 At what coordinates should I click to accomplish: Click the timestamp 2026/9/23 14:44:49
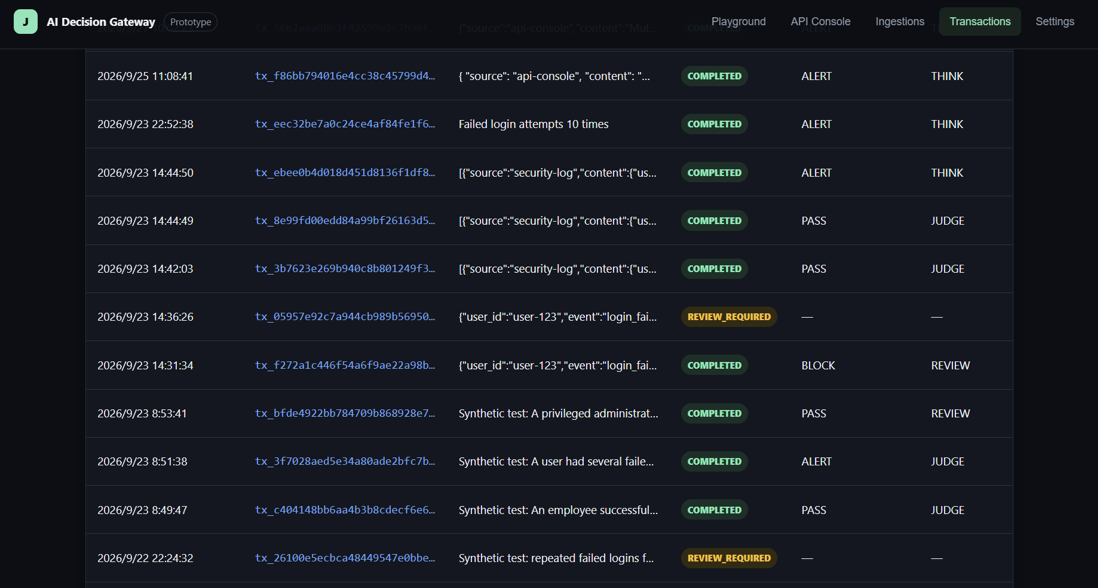tap(146, 221)
